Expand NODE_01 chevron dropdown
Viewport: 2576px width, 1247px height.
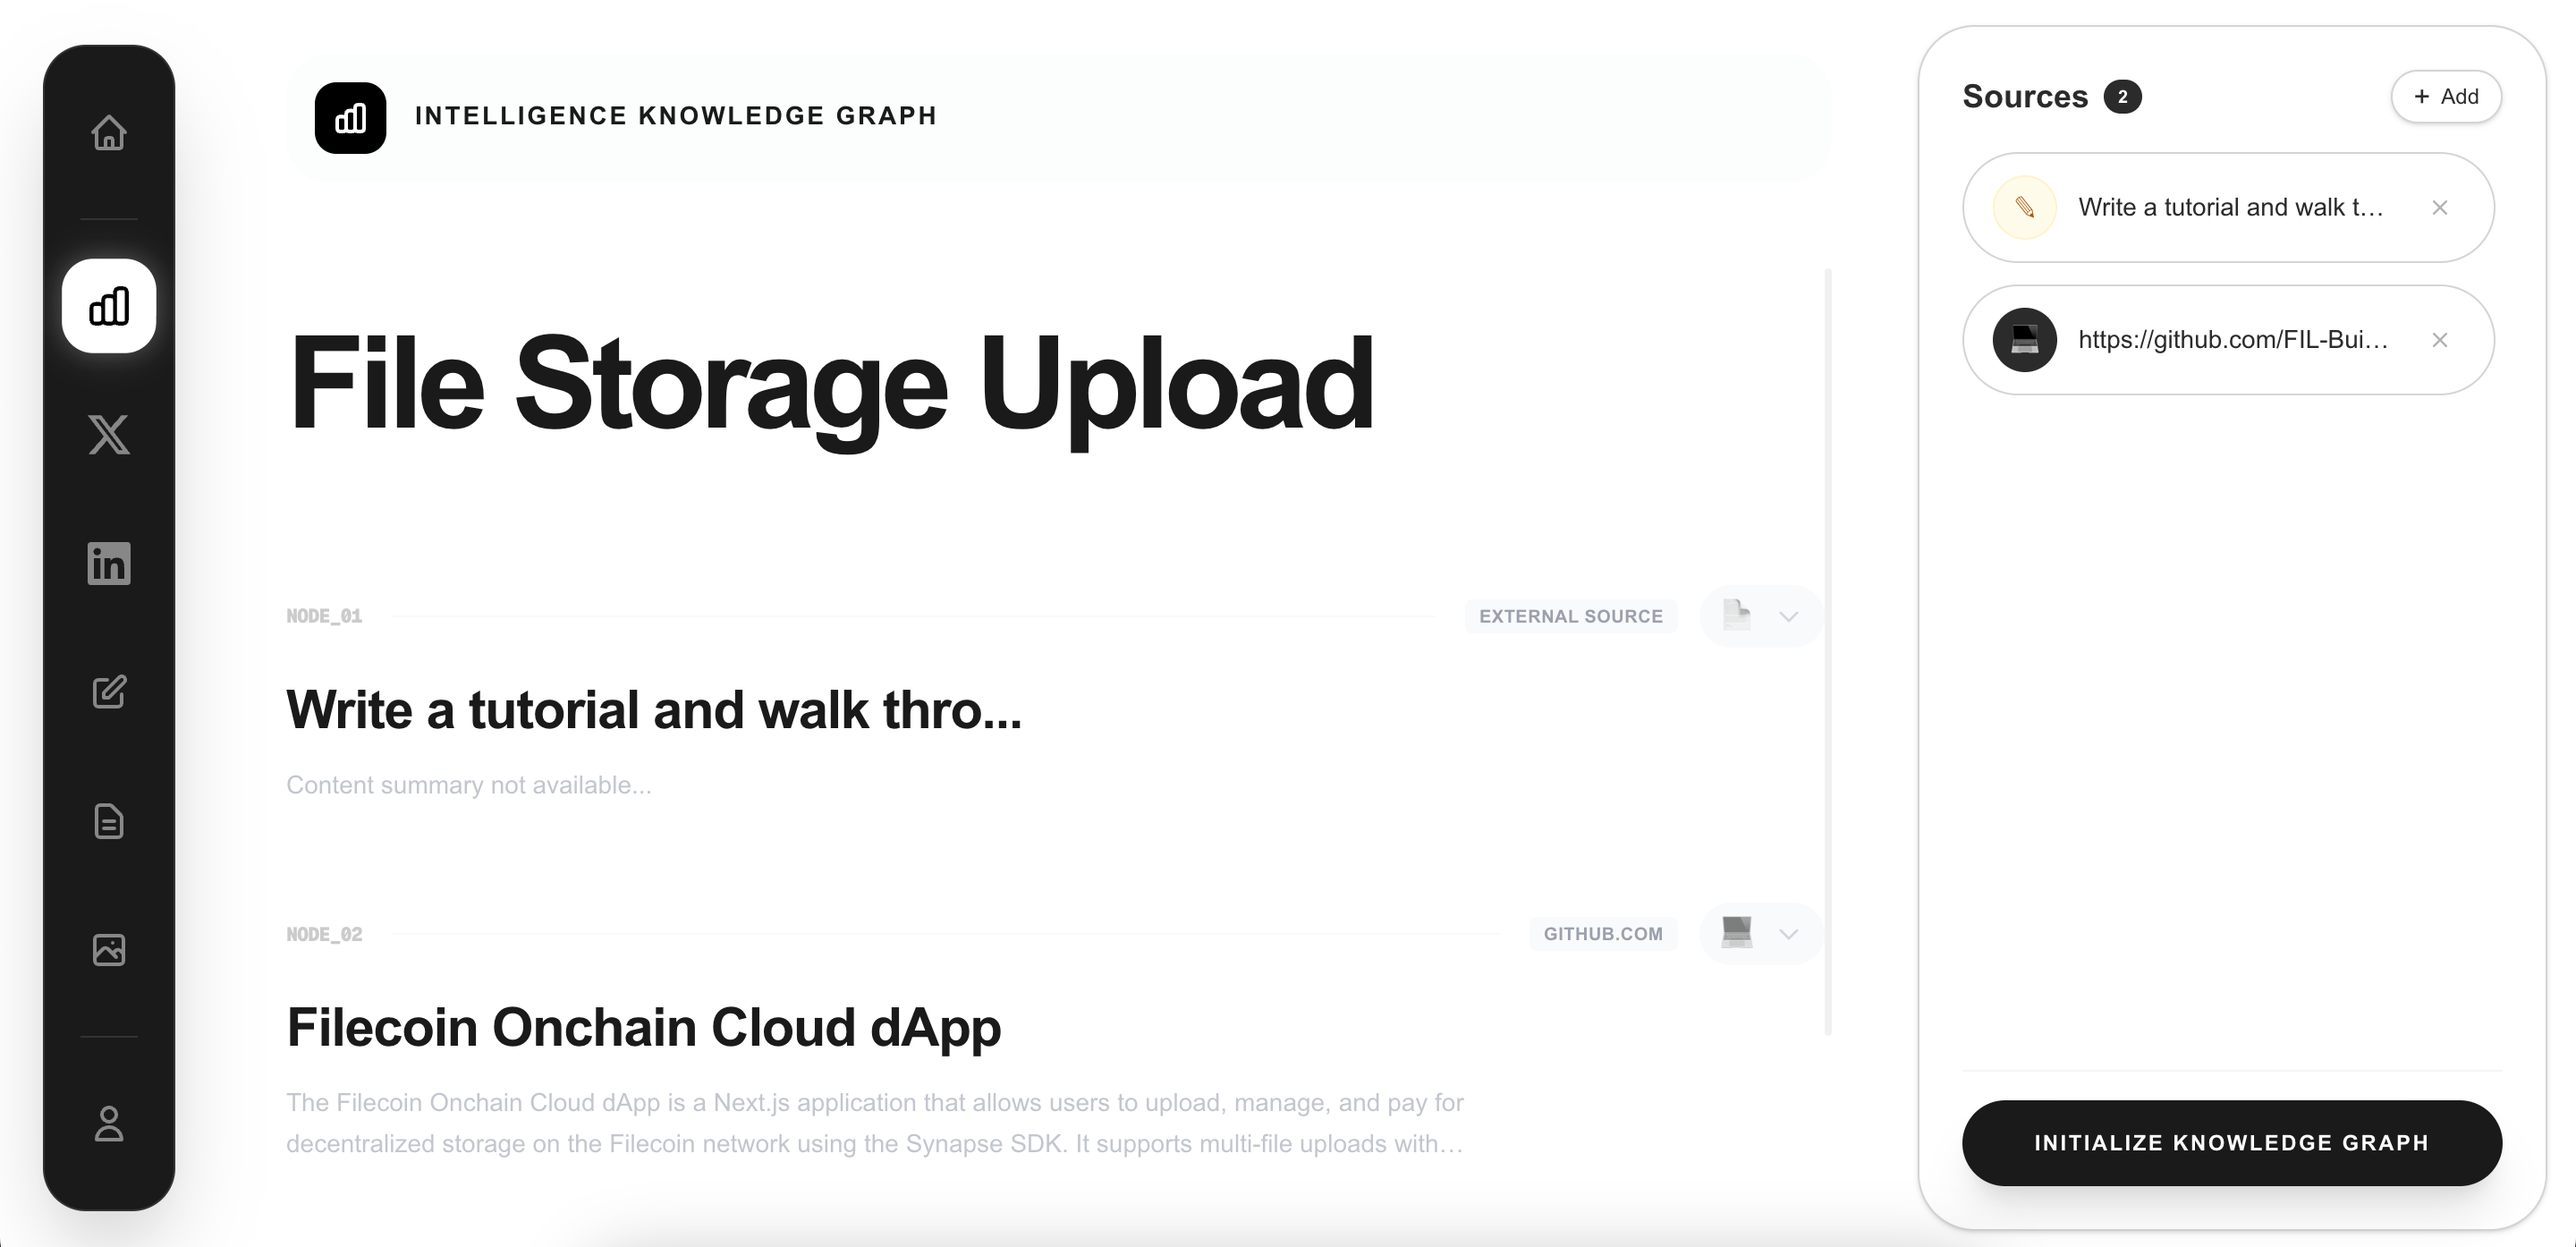[1788, 616]
